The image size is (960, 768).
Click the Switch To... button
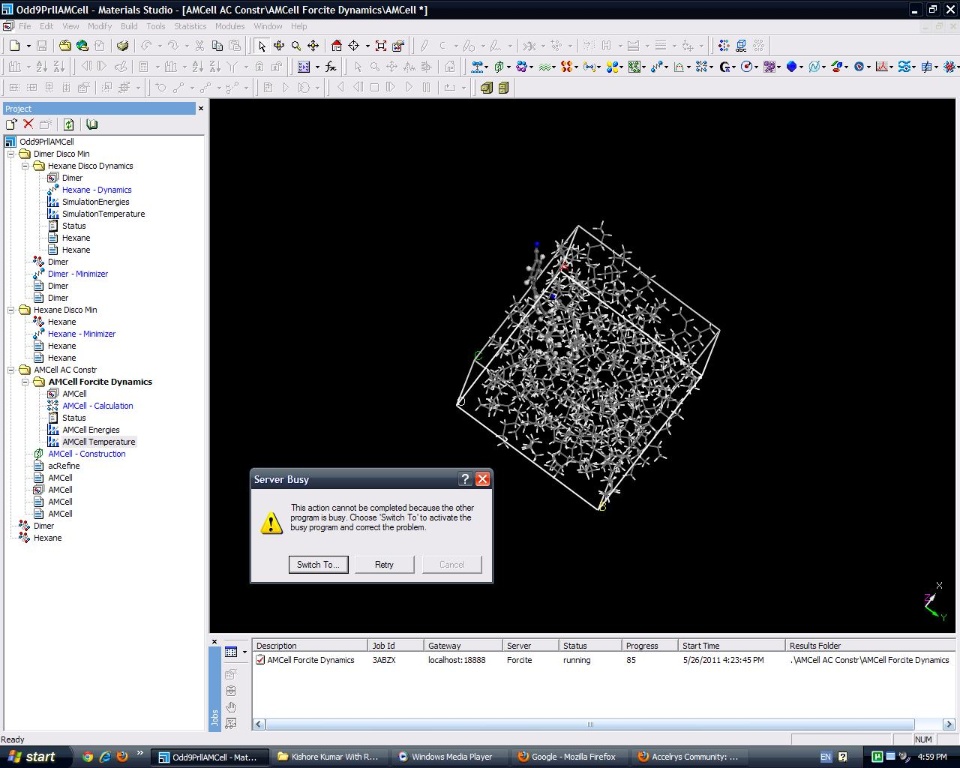(x=319, y=564)
